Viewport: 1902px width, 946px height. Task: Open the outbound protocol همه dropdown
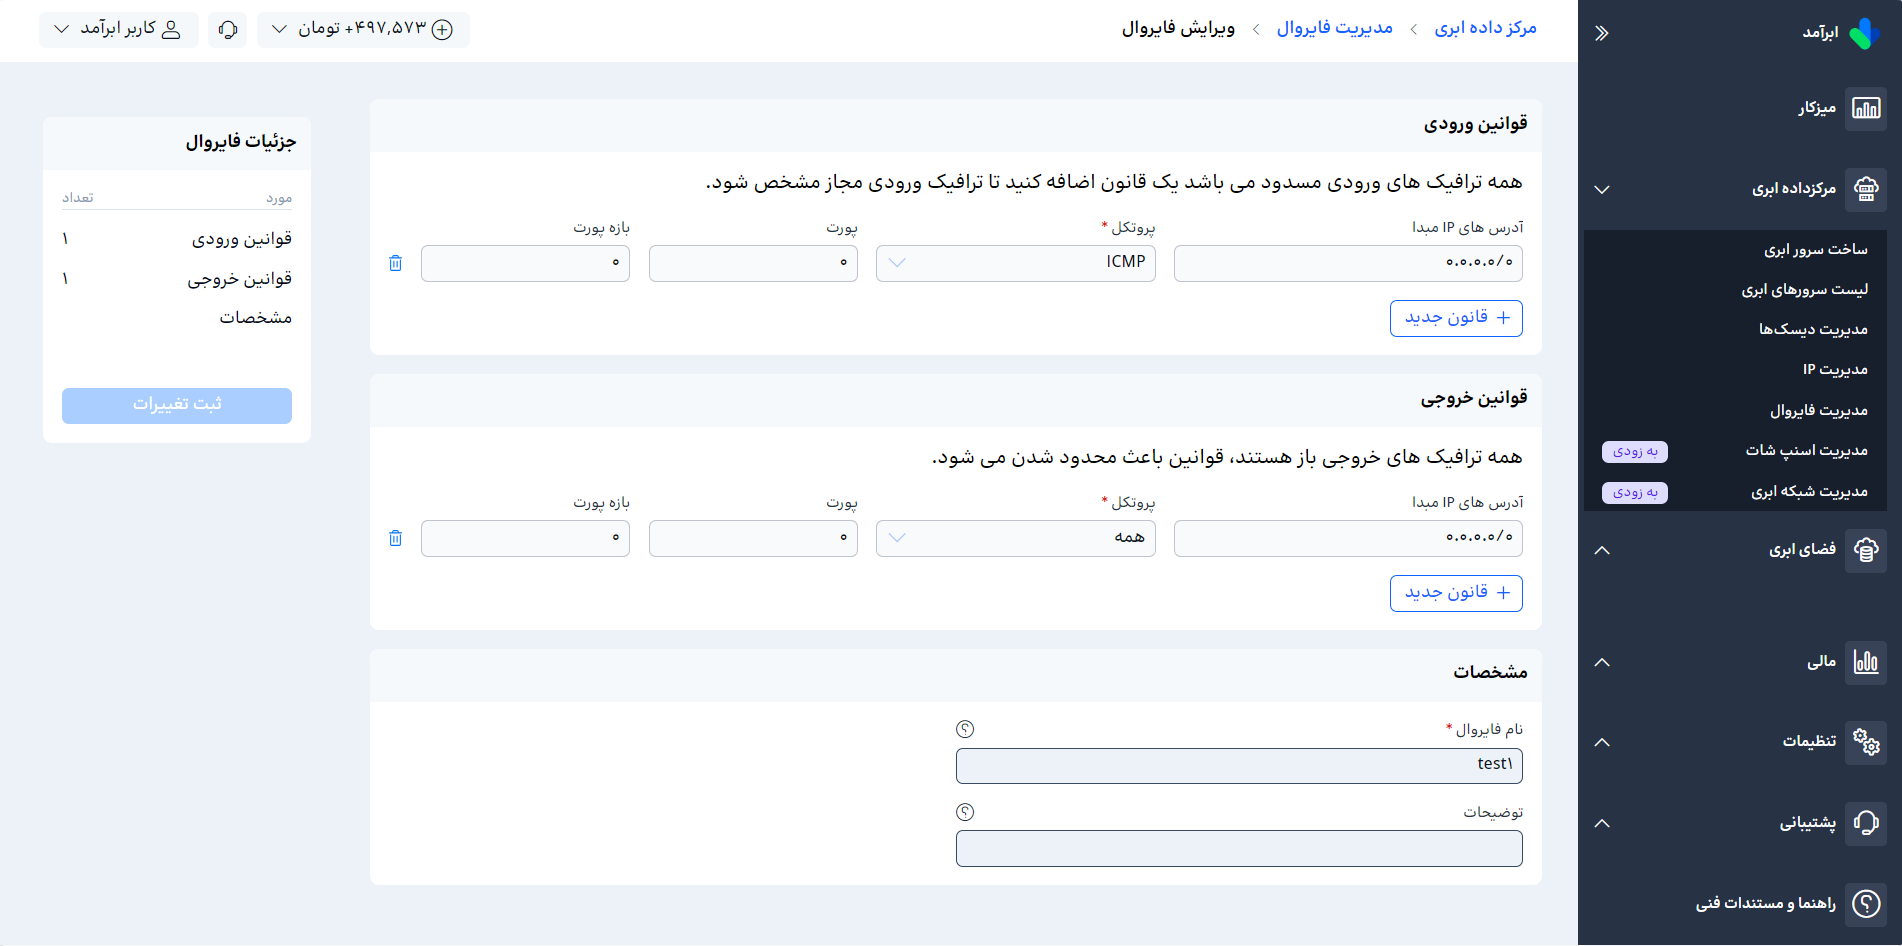click(1016, 538)
